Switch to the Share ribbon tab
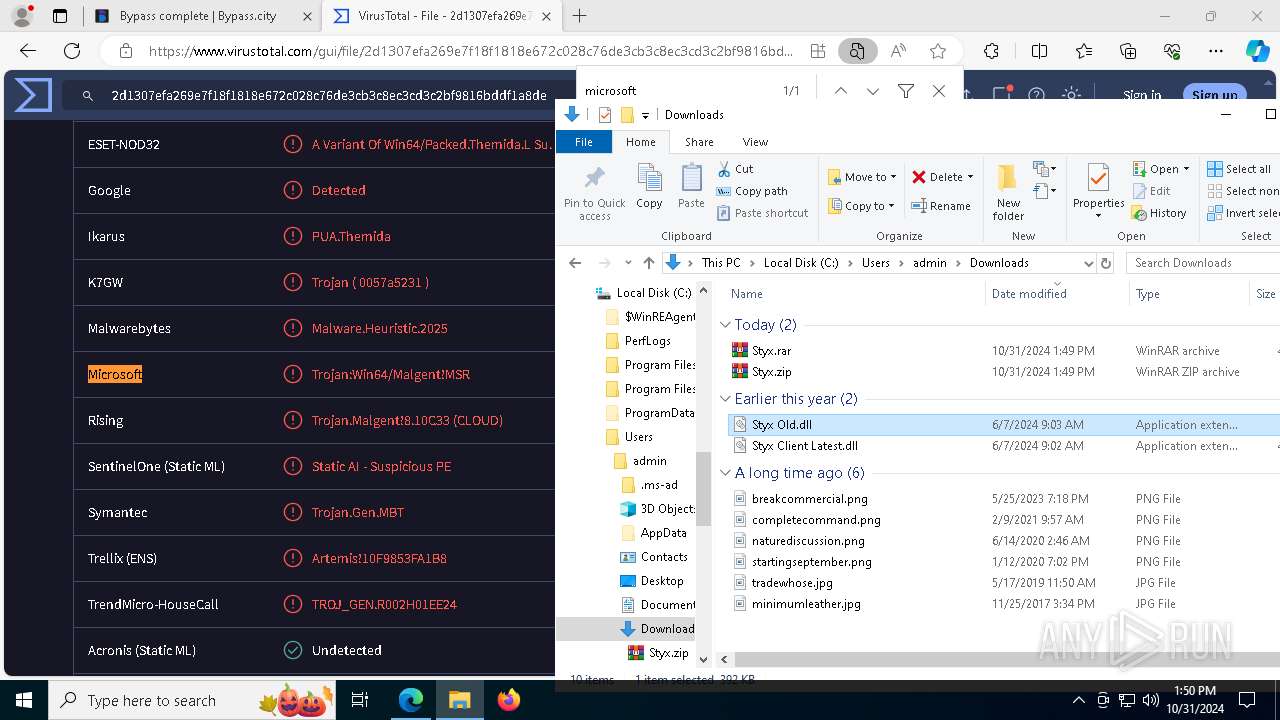Image resolution: width=1280 pixels, height=720 pixels. pos(699,142)
